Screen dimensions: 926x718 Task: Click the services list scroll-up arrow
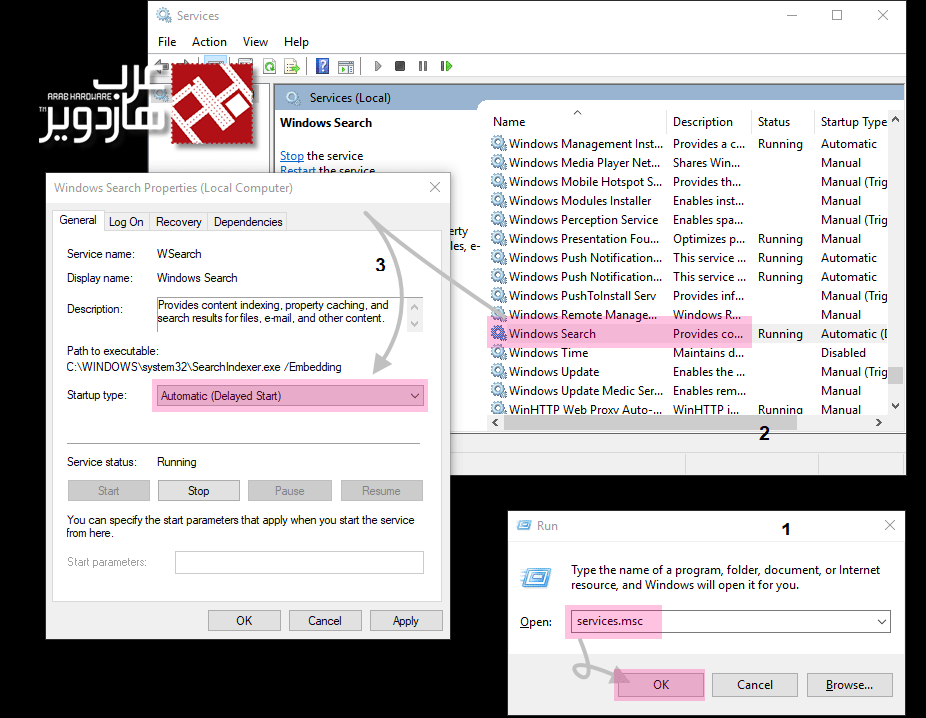(x=895, y=120)
